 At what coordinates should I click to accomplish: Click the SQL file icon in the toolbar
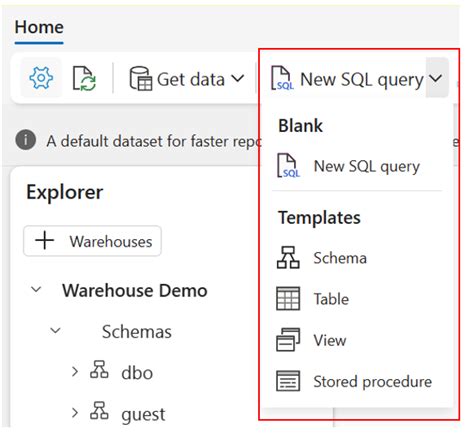(x=282, y=78)
